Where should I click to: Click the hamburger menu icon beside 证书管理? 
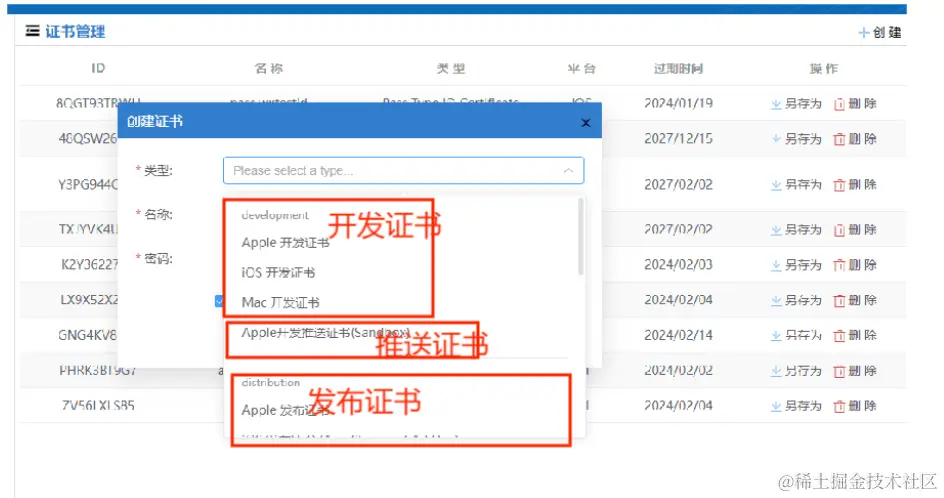click(32, 31)
